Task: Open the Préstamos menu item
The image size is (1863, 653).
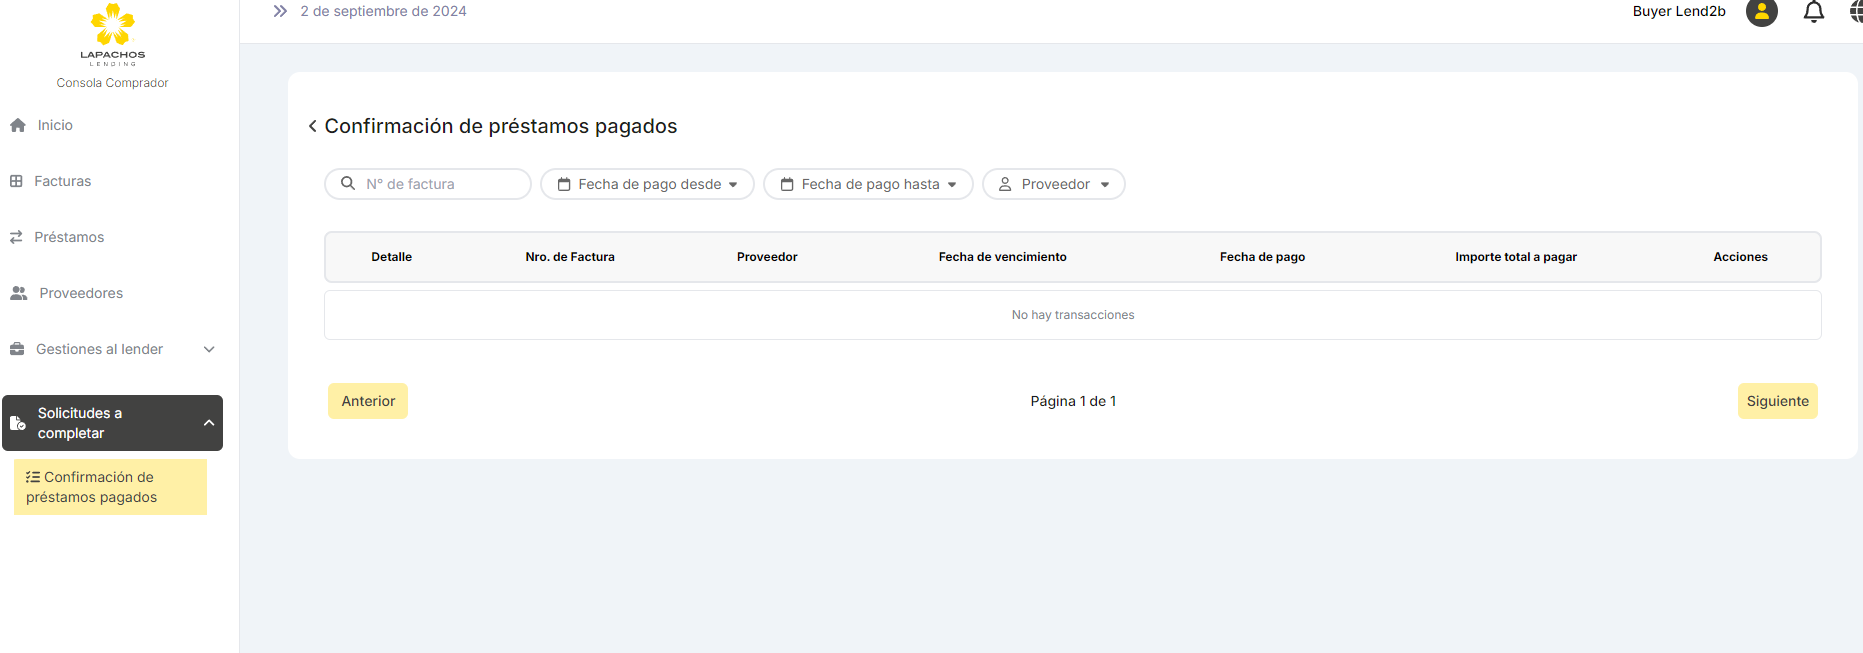Action: [69, 237]
